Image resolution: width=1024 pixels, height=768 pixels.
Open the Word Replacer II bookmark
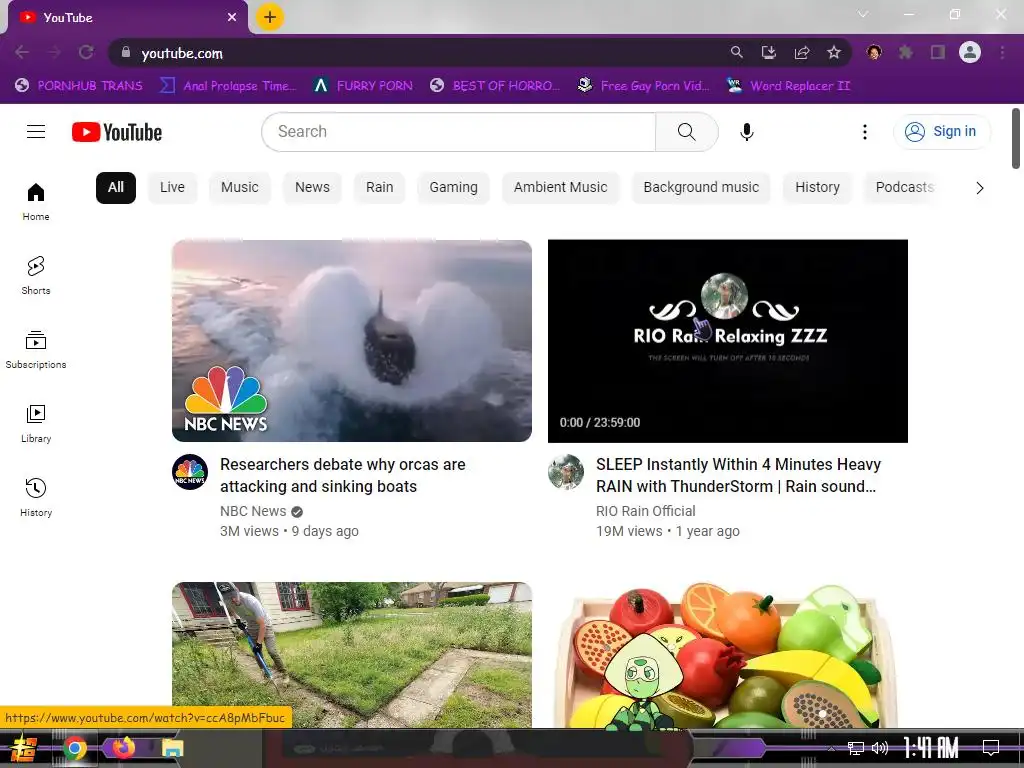[788, 86]
